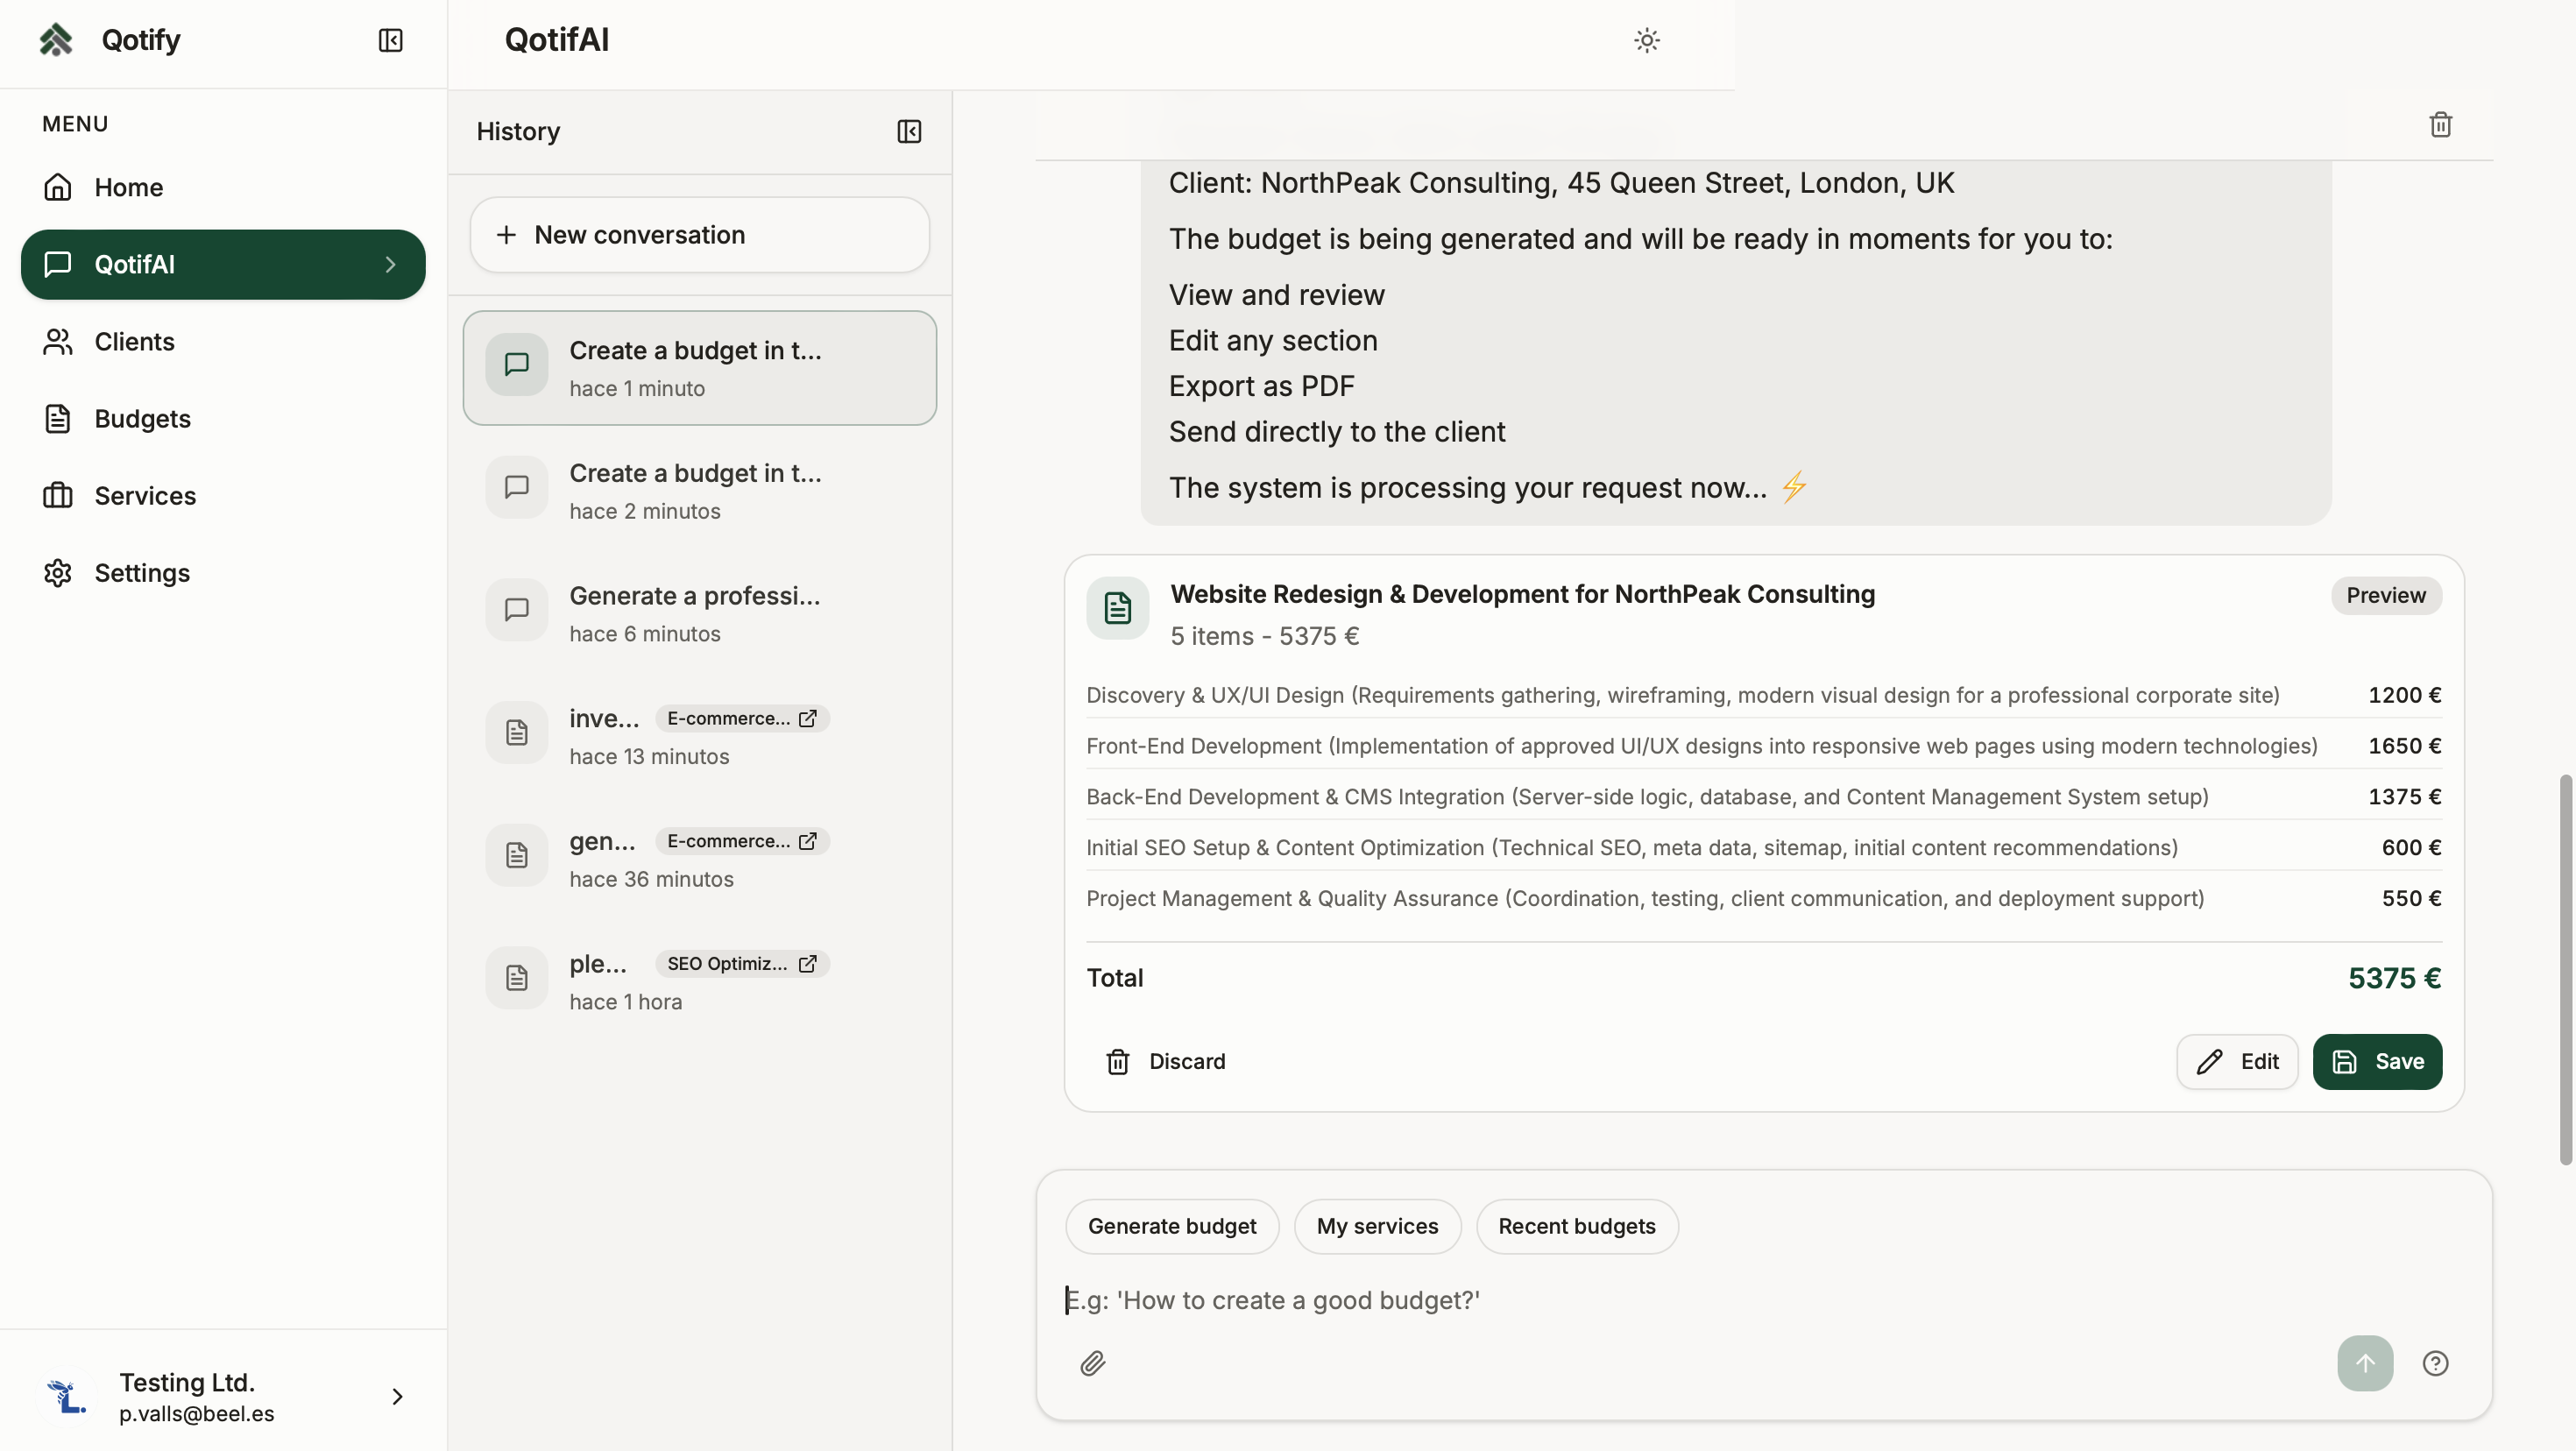2576x1451 pixels.
Task: Click the paperclip attachment icon in chat input
Action: pyautogui.click(x=1093, y=1363)
